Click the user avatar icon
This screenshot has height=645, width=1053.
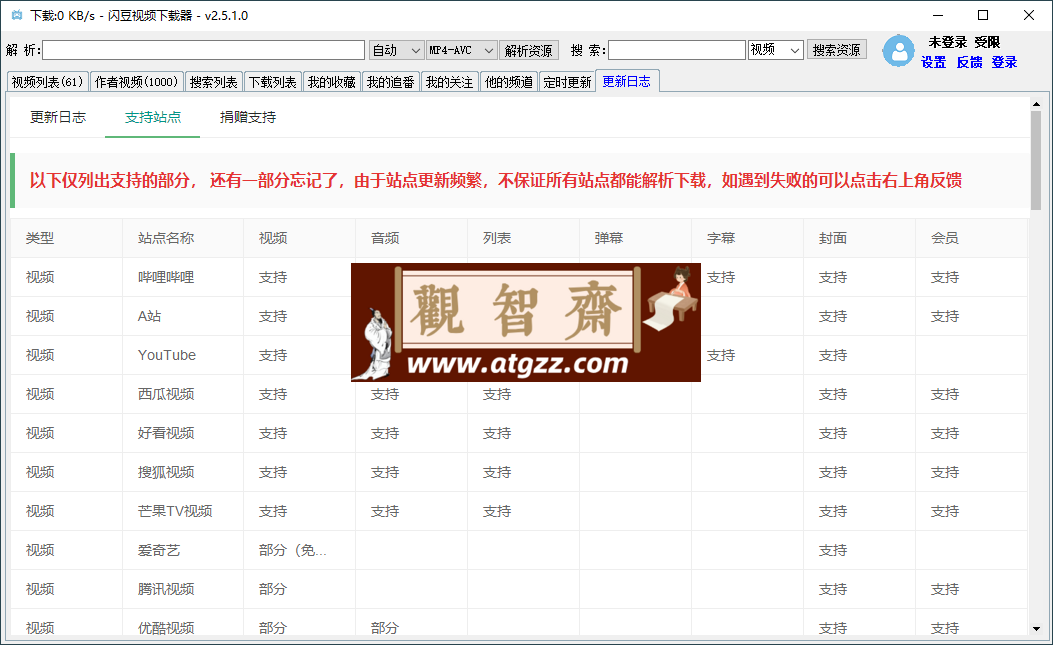899,50
